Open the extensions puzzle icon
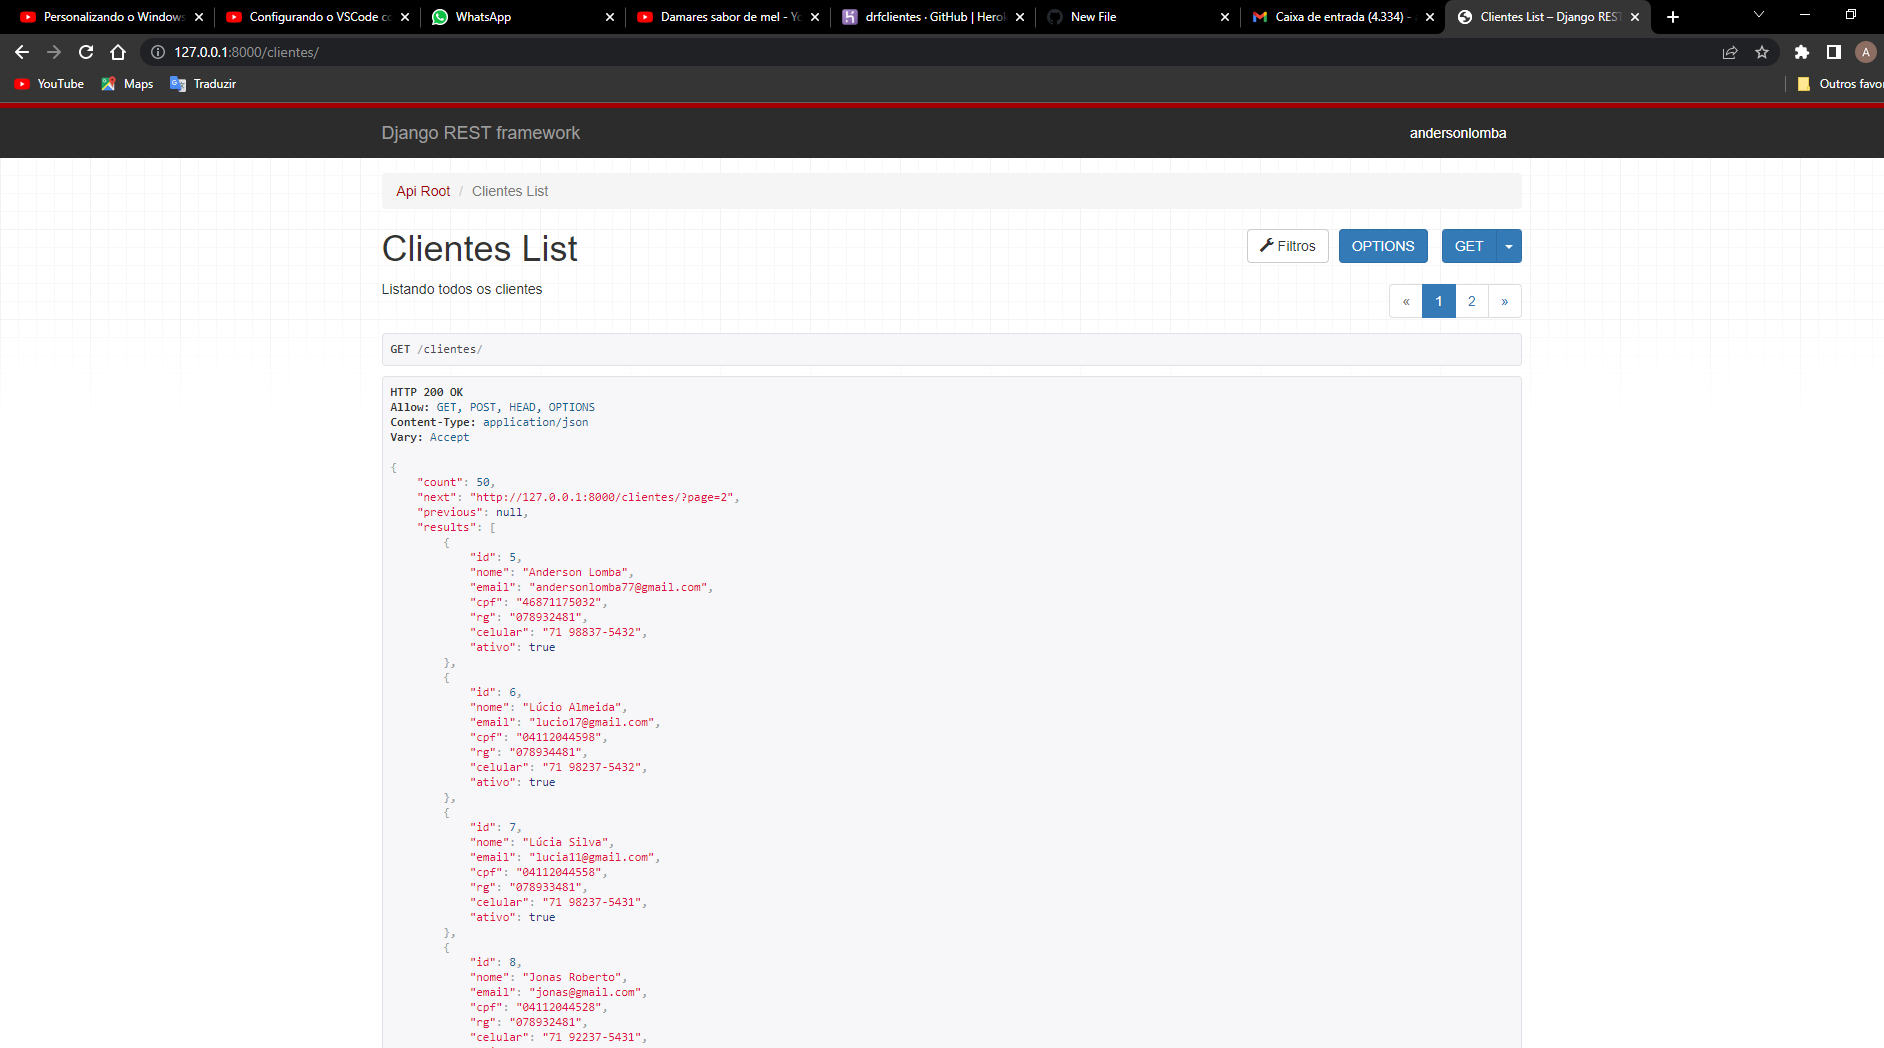 [x=1801, y=52]
